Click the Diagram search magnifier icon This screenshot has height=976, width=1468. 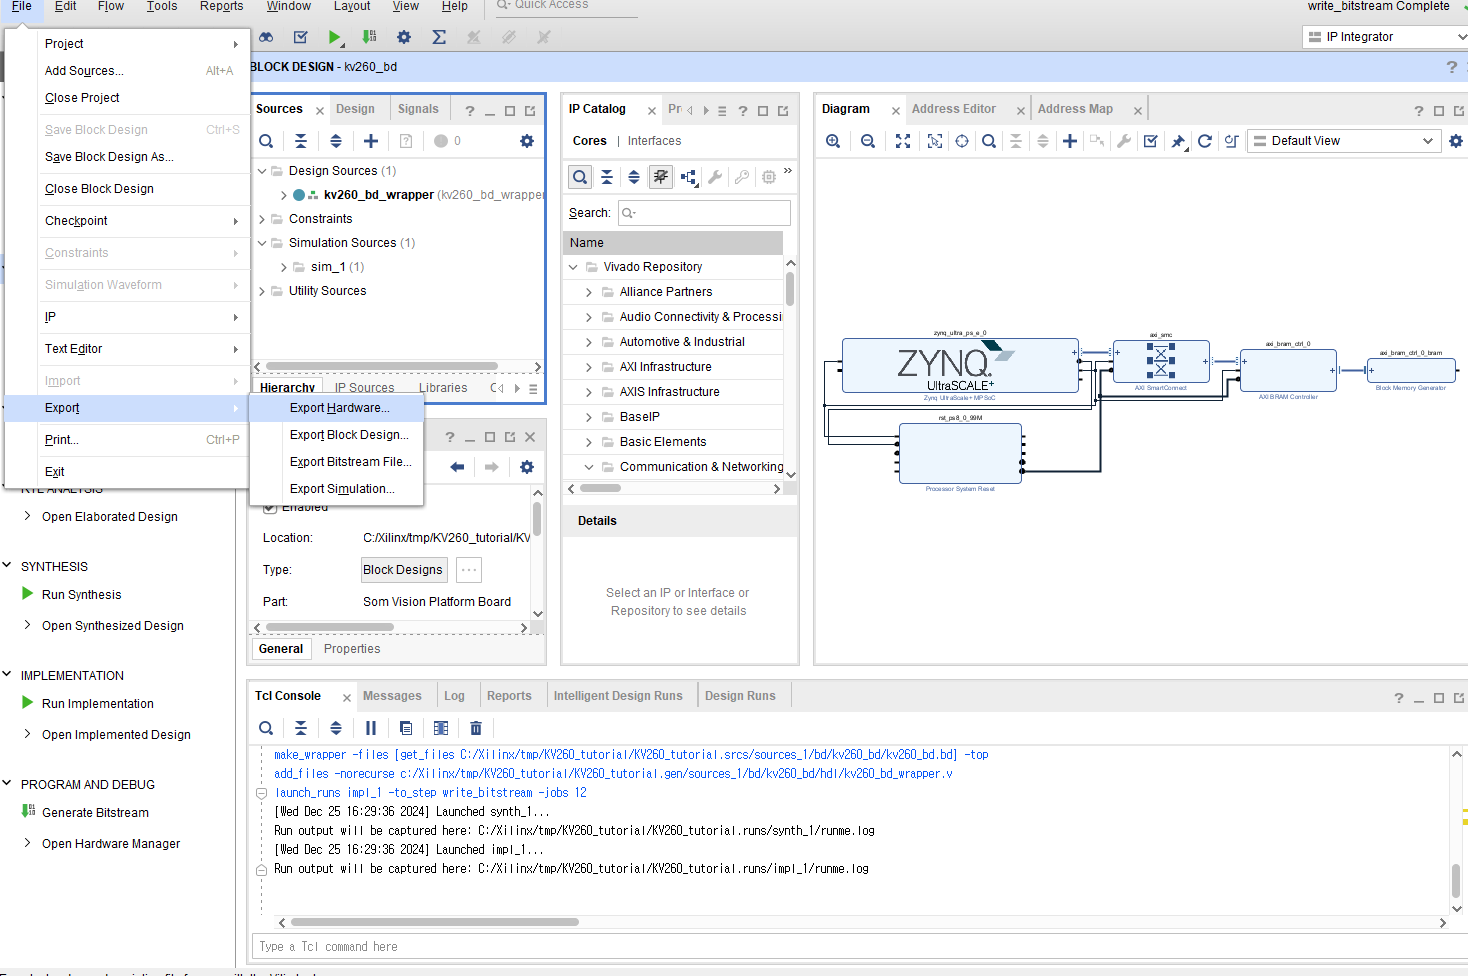pyautogui.click(x=989, y=141)
